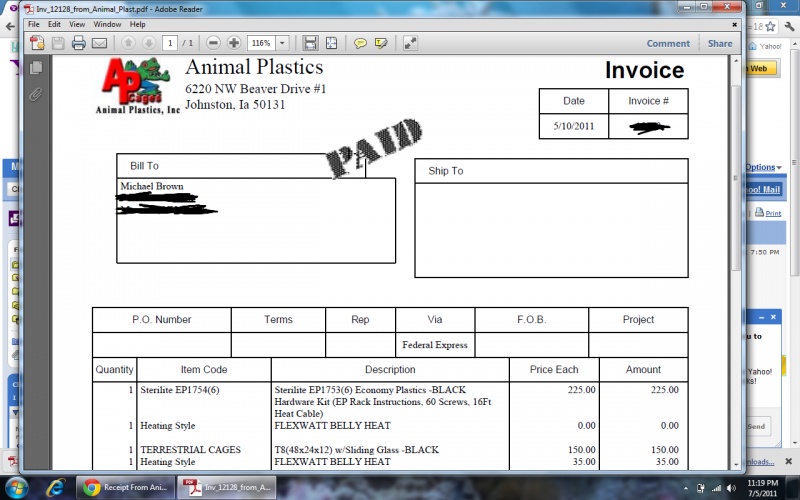
Task: Click the Convert to PDF online icon
Action: coord(37,43)
